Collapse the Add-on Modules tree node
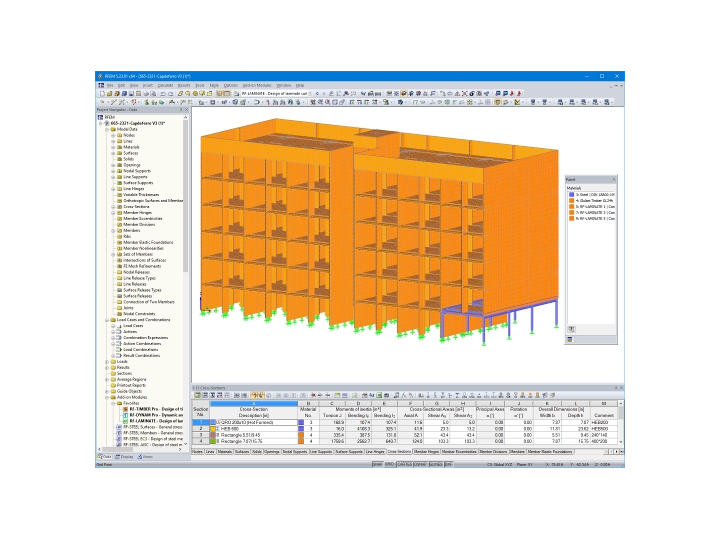Screen dimensions: 720x540 (107, 397)
